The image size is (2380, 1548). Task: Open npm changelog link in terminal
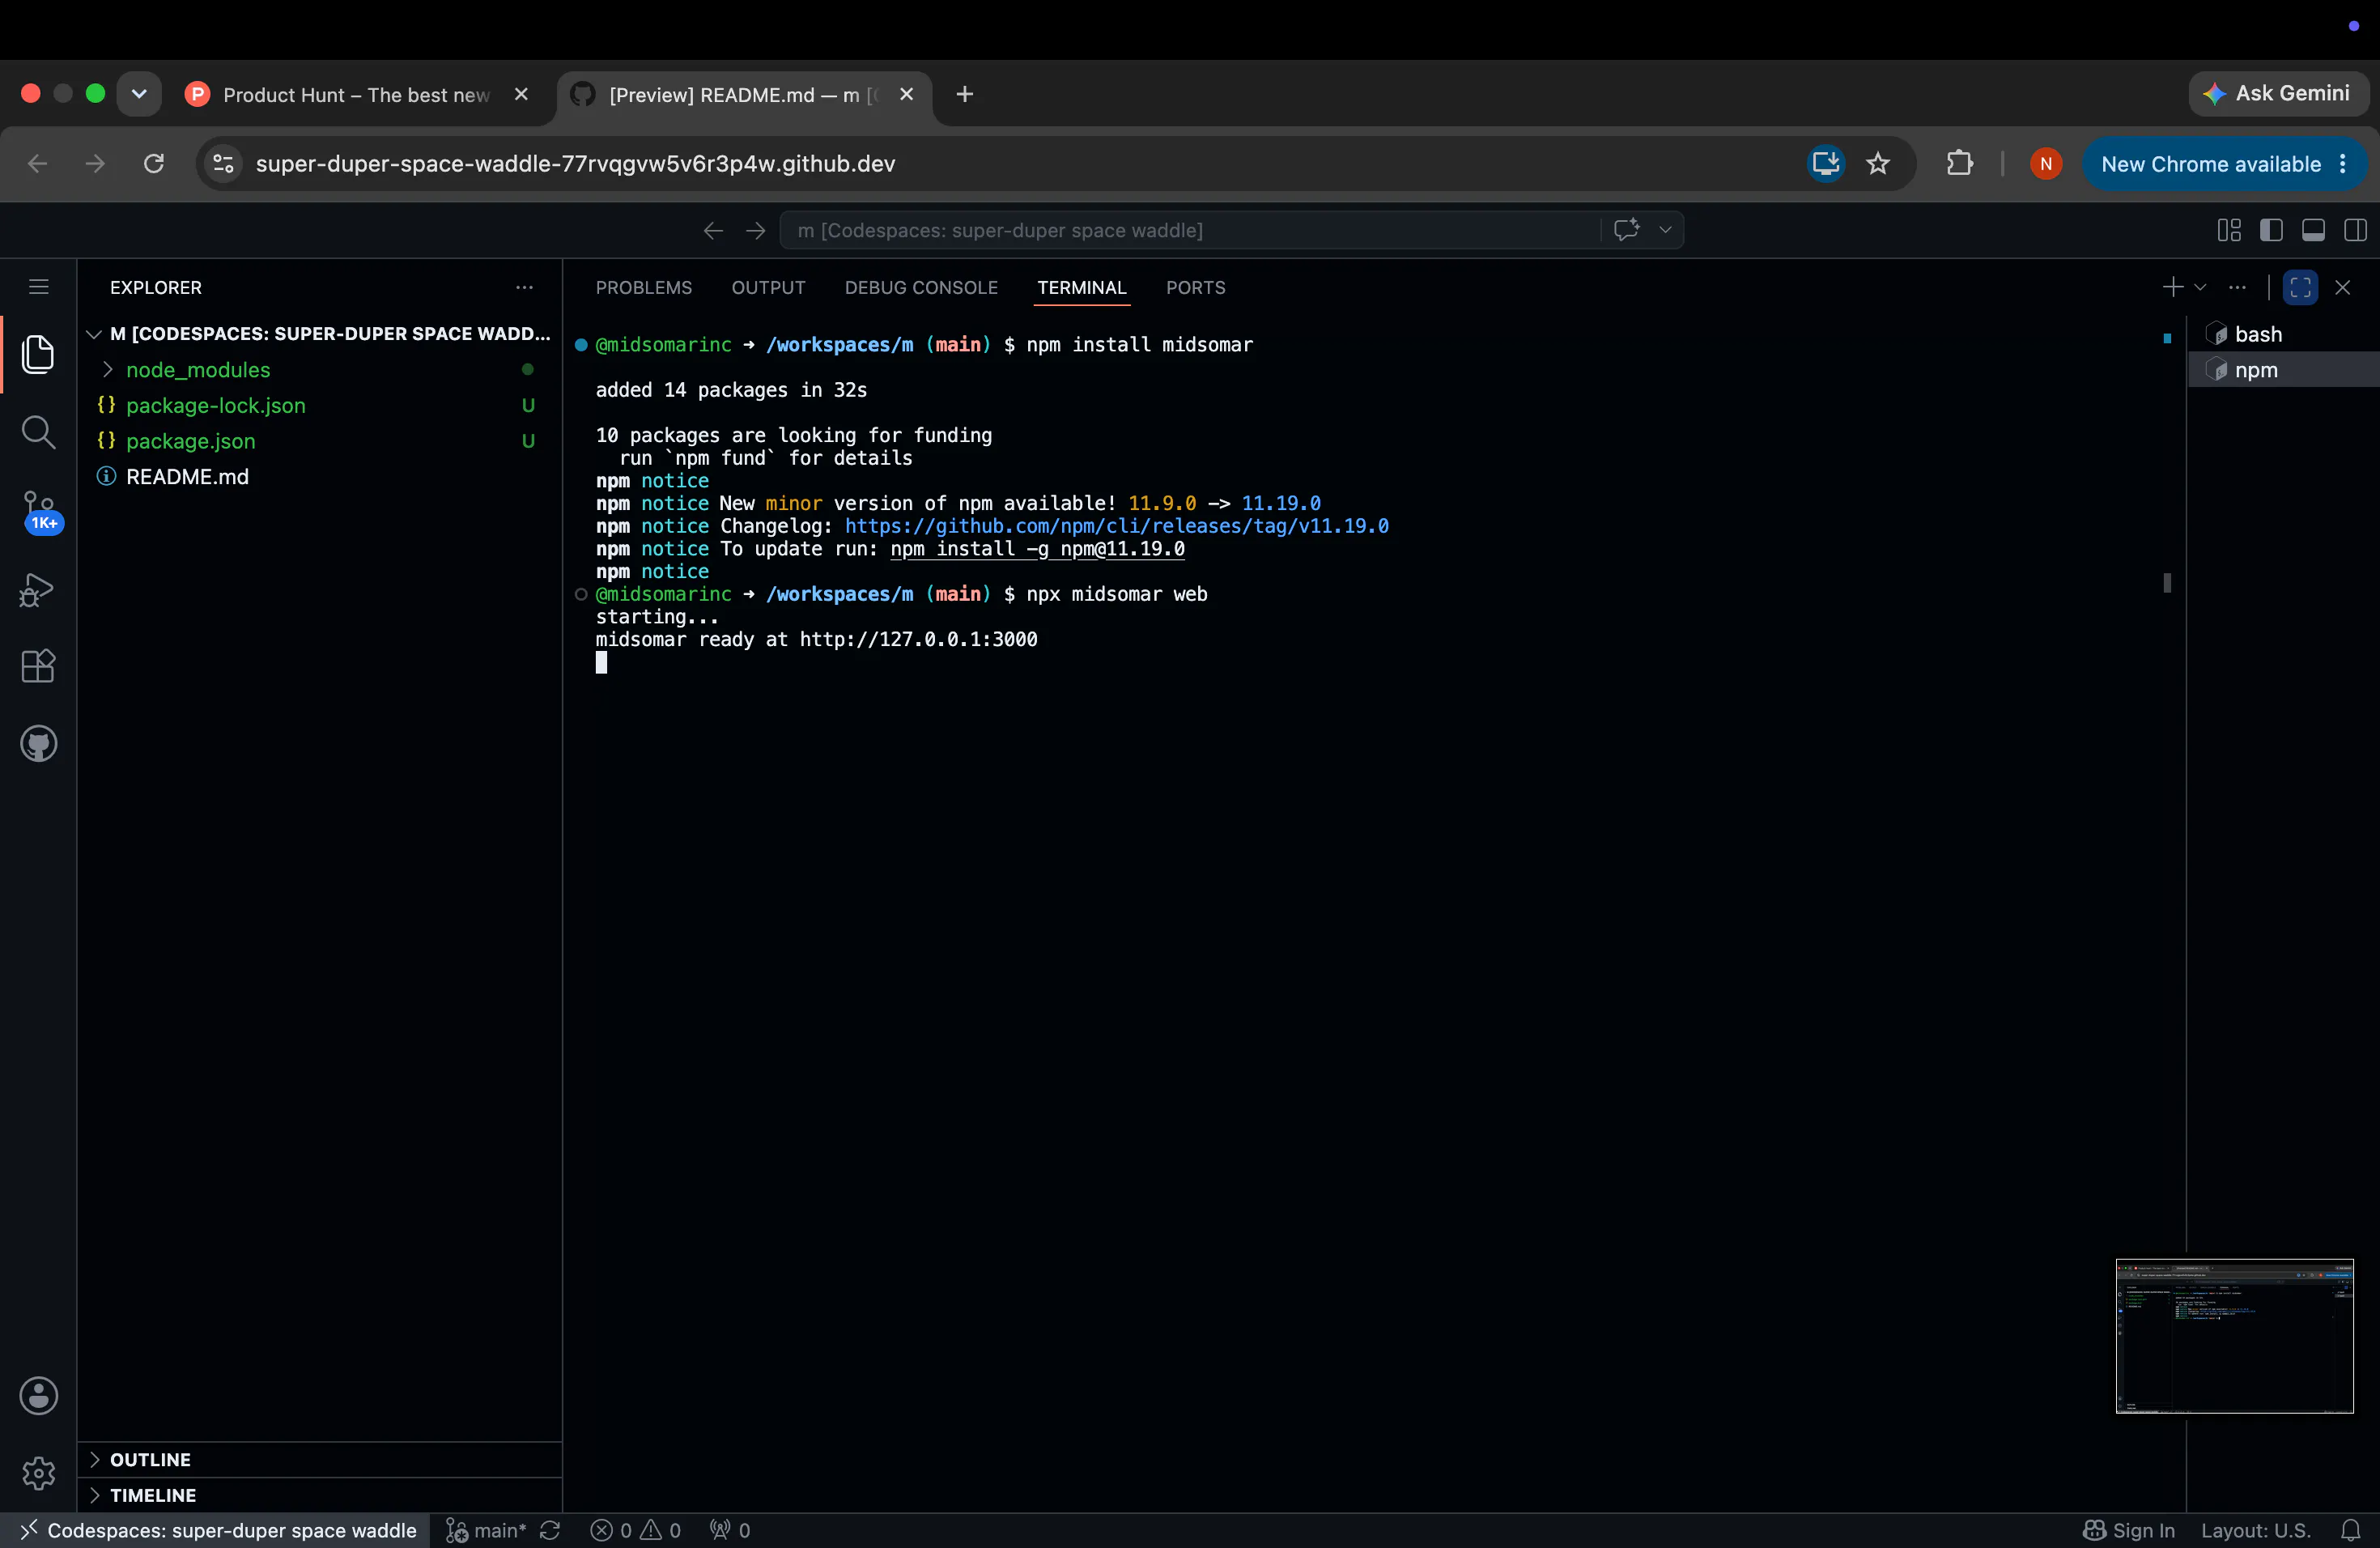(1116, 526)
